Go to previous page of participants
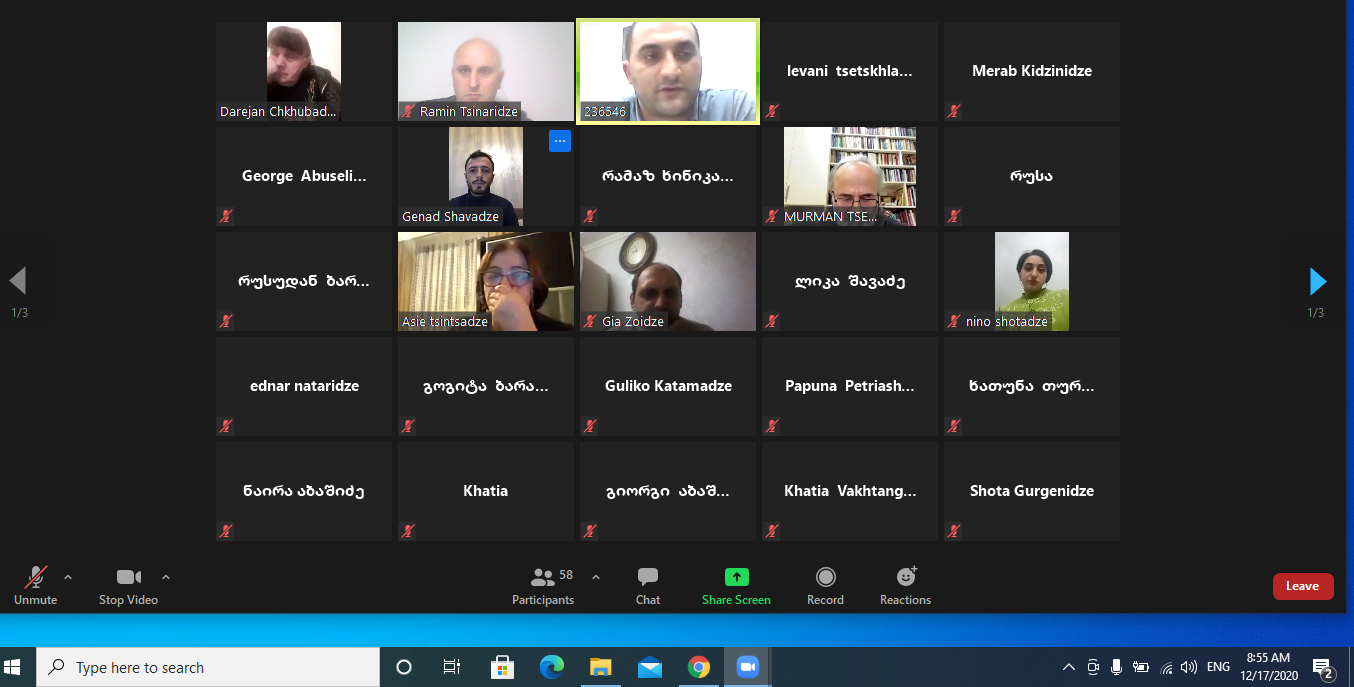This screenshot has width=1354, height=687. (x=18, y=281)
